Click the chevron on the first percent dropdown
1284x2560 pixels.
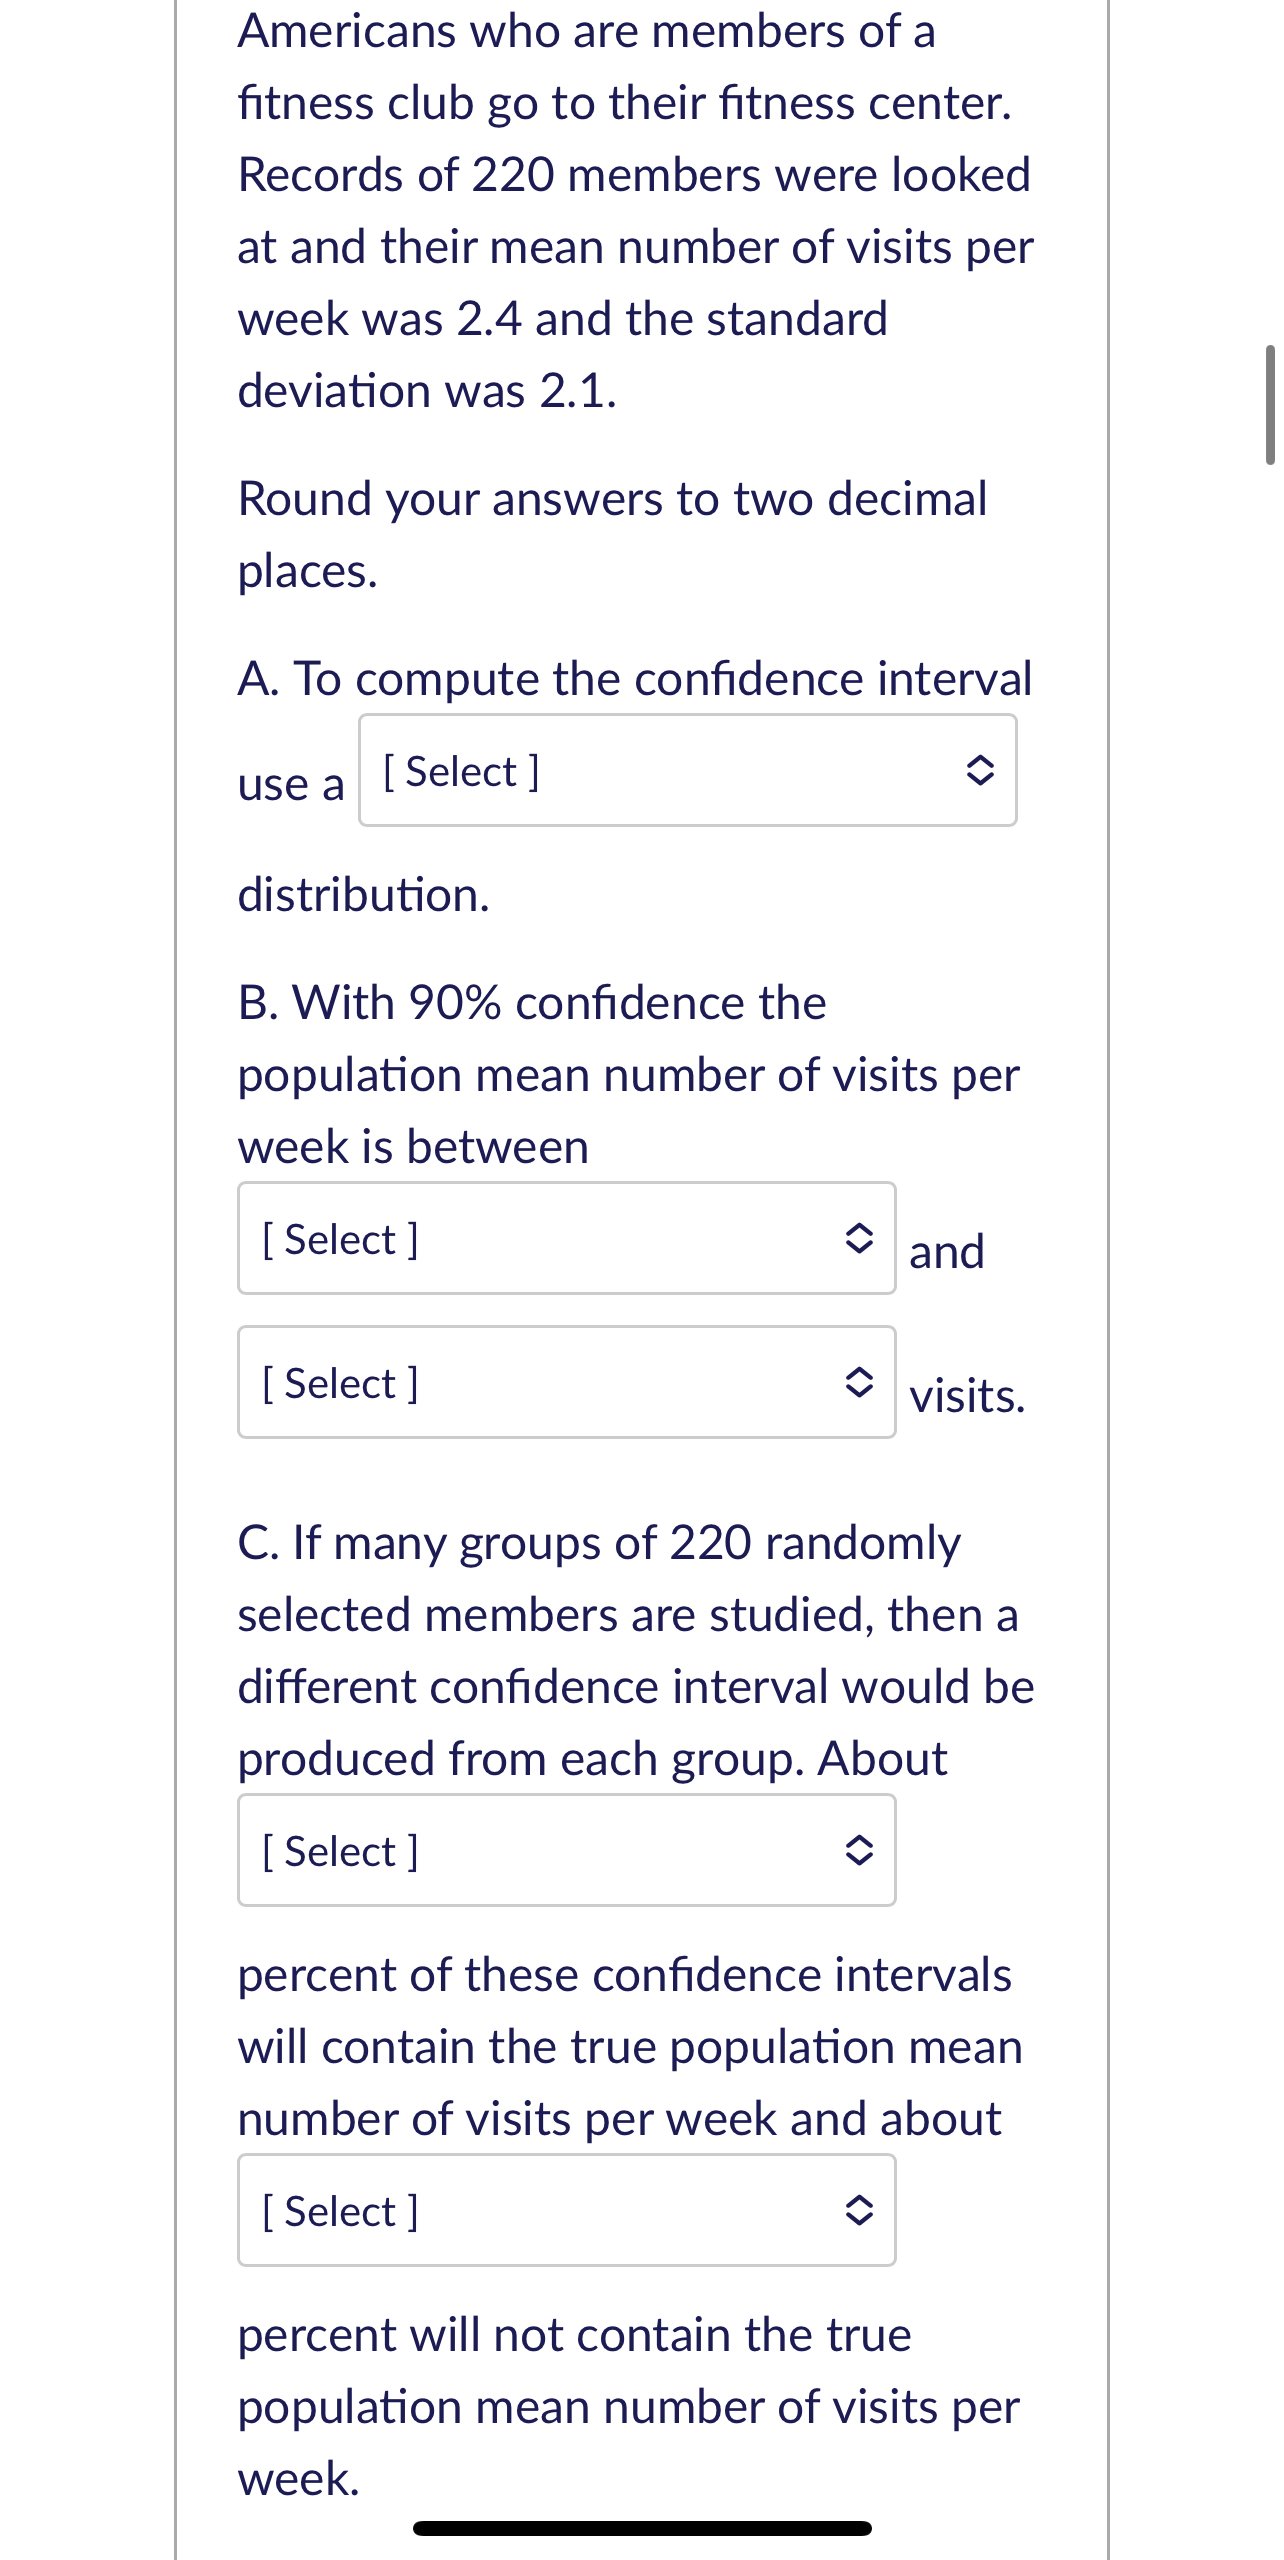coord(860,1851)
